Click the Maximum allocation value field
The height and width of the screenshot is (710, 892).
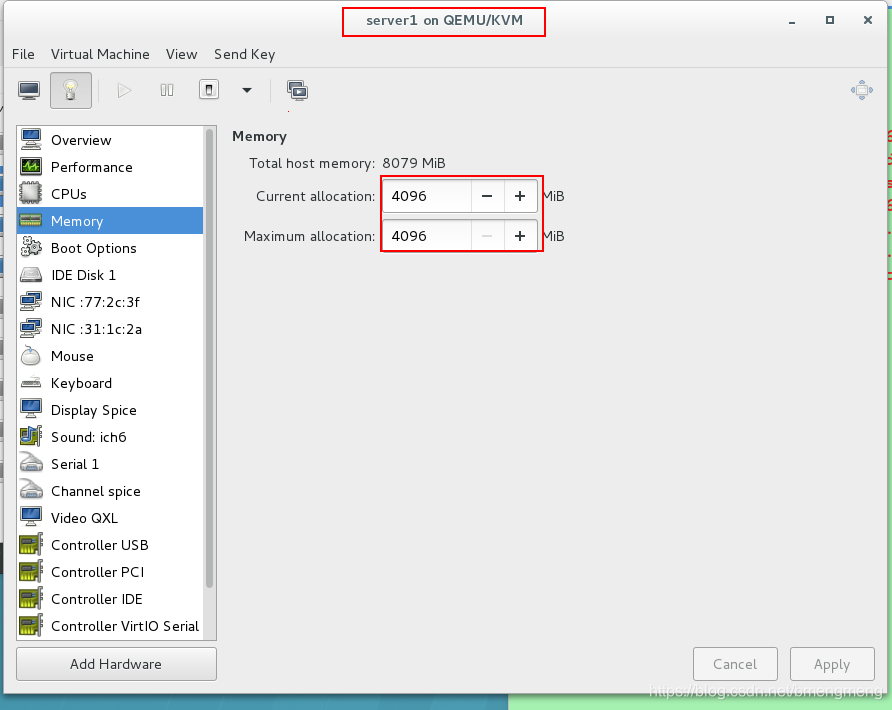pos(427,236)
